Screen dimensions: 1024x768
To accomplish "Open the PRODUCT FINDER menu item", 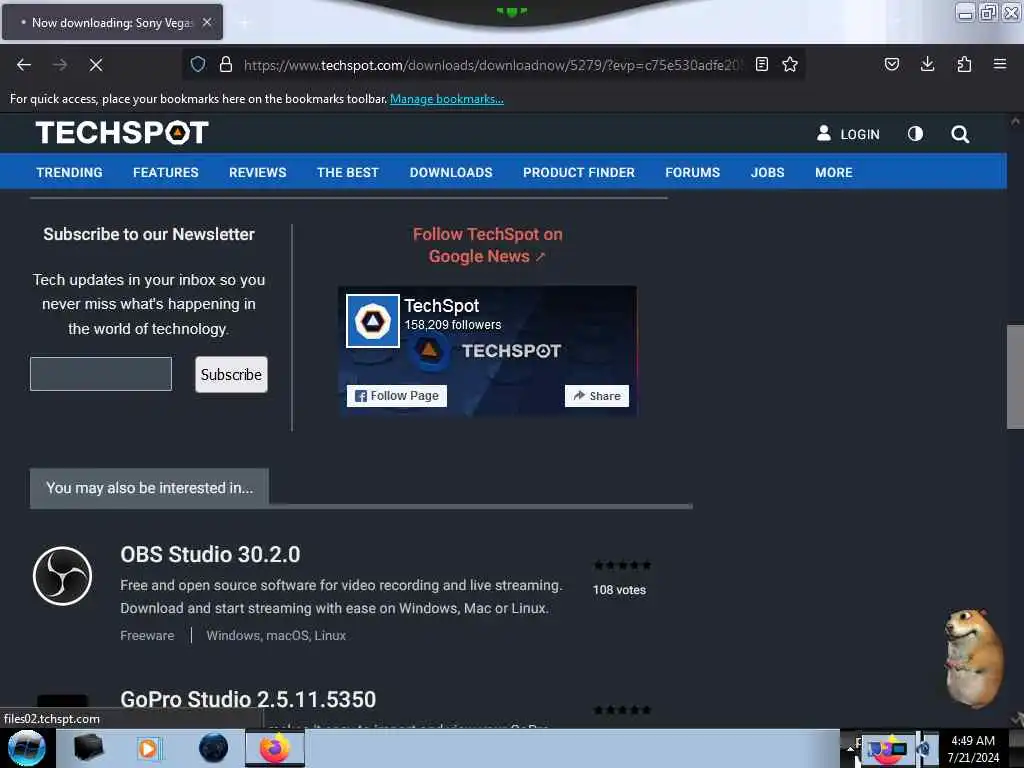I will pyautogui.click(x=579, y=172).
